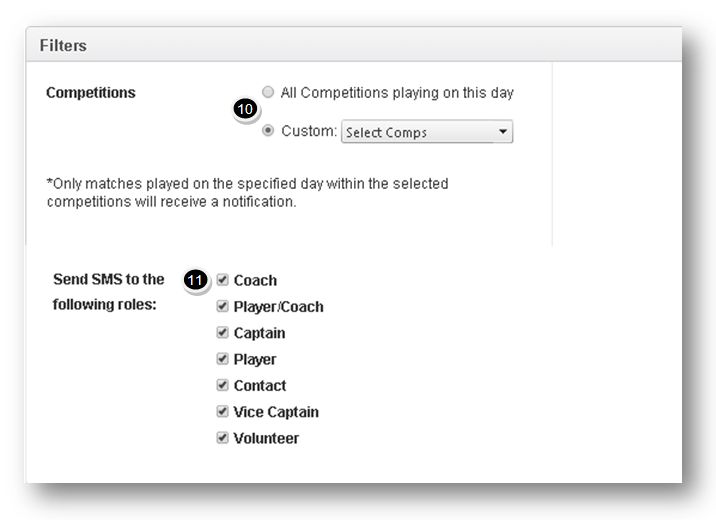Click the Select Comps dropdown arrow
This screenshot has height=520, width=716.
503,131
